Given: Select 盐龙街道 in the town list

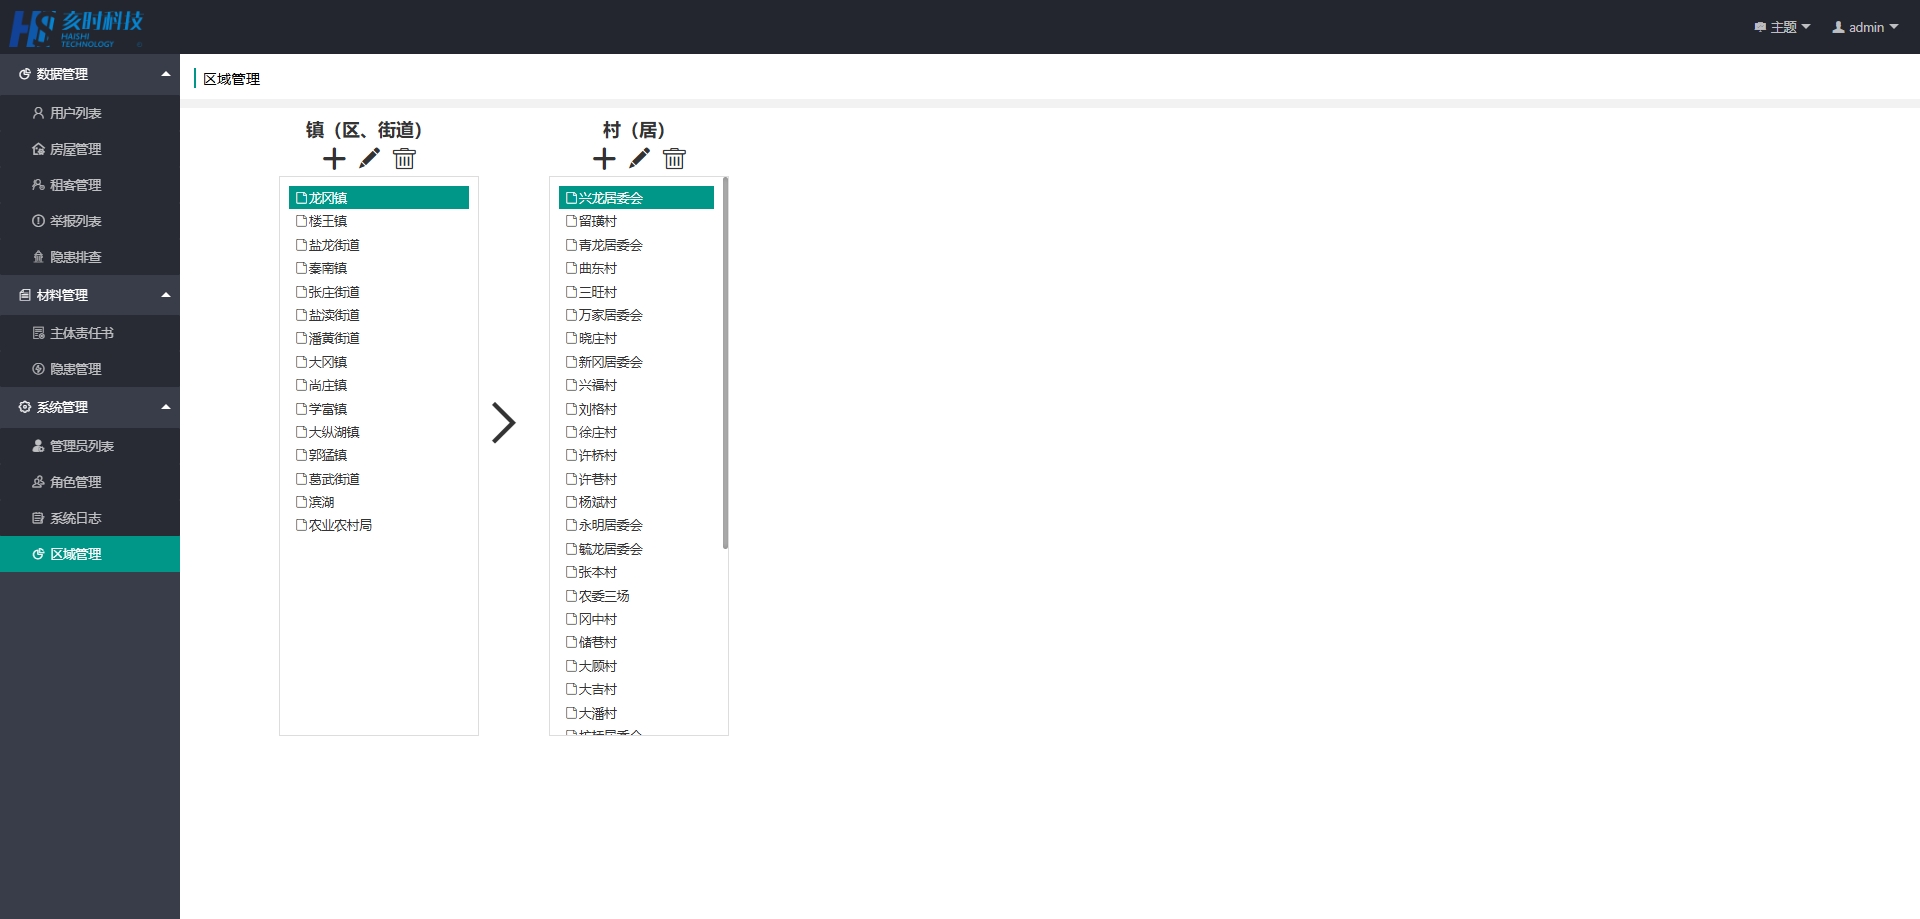Looking at the screenshot, I should point(333,245).
